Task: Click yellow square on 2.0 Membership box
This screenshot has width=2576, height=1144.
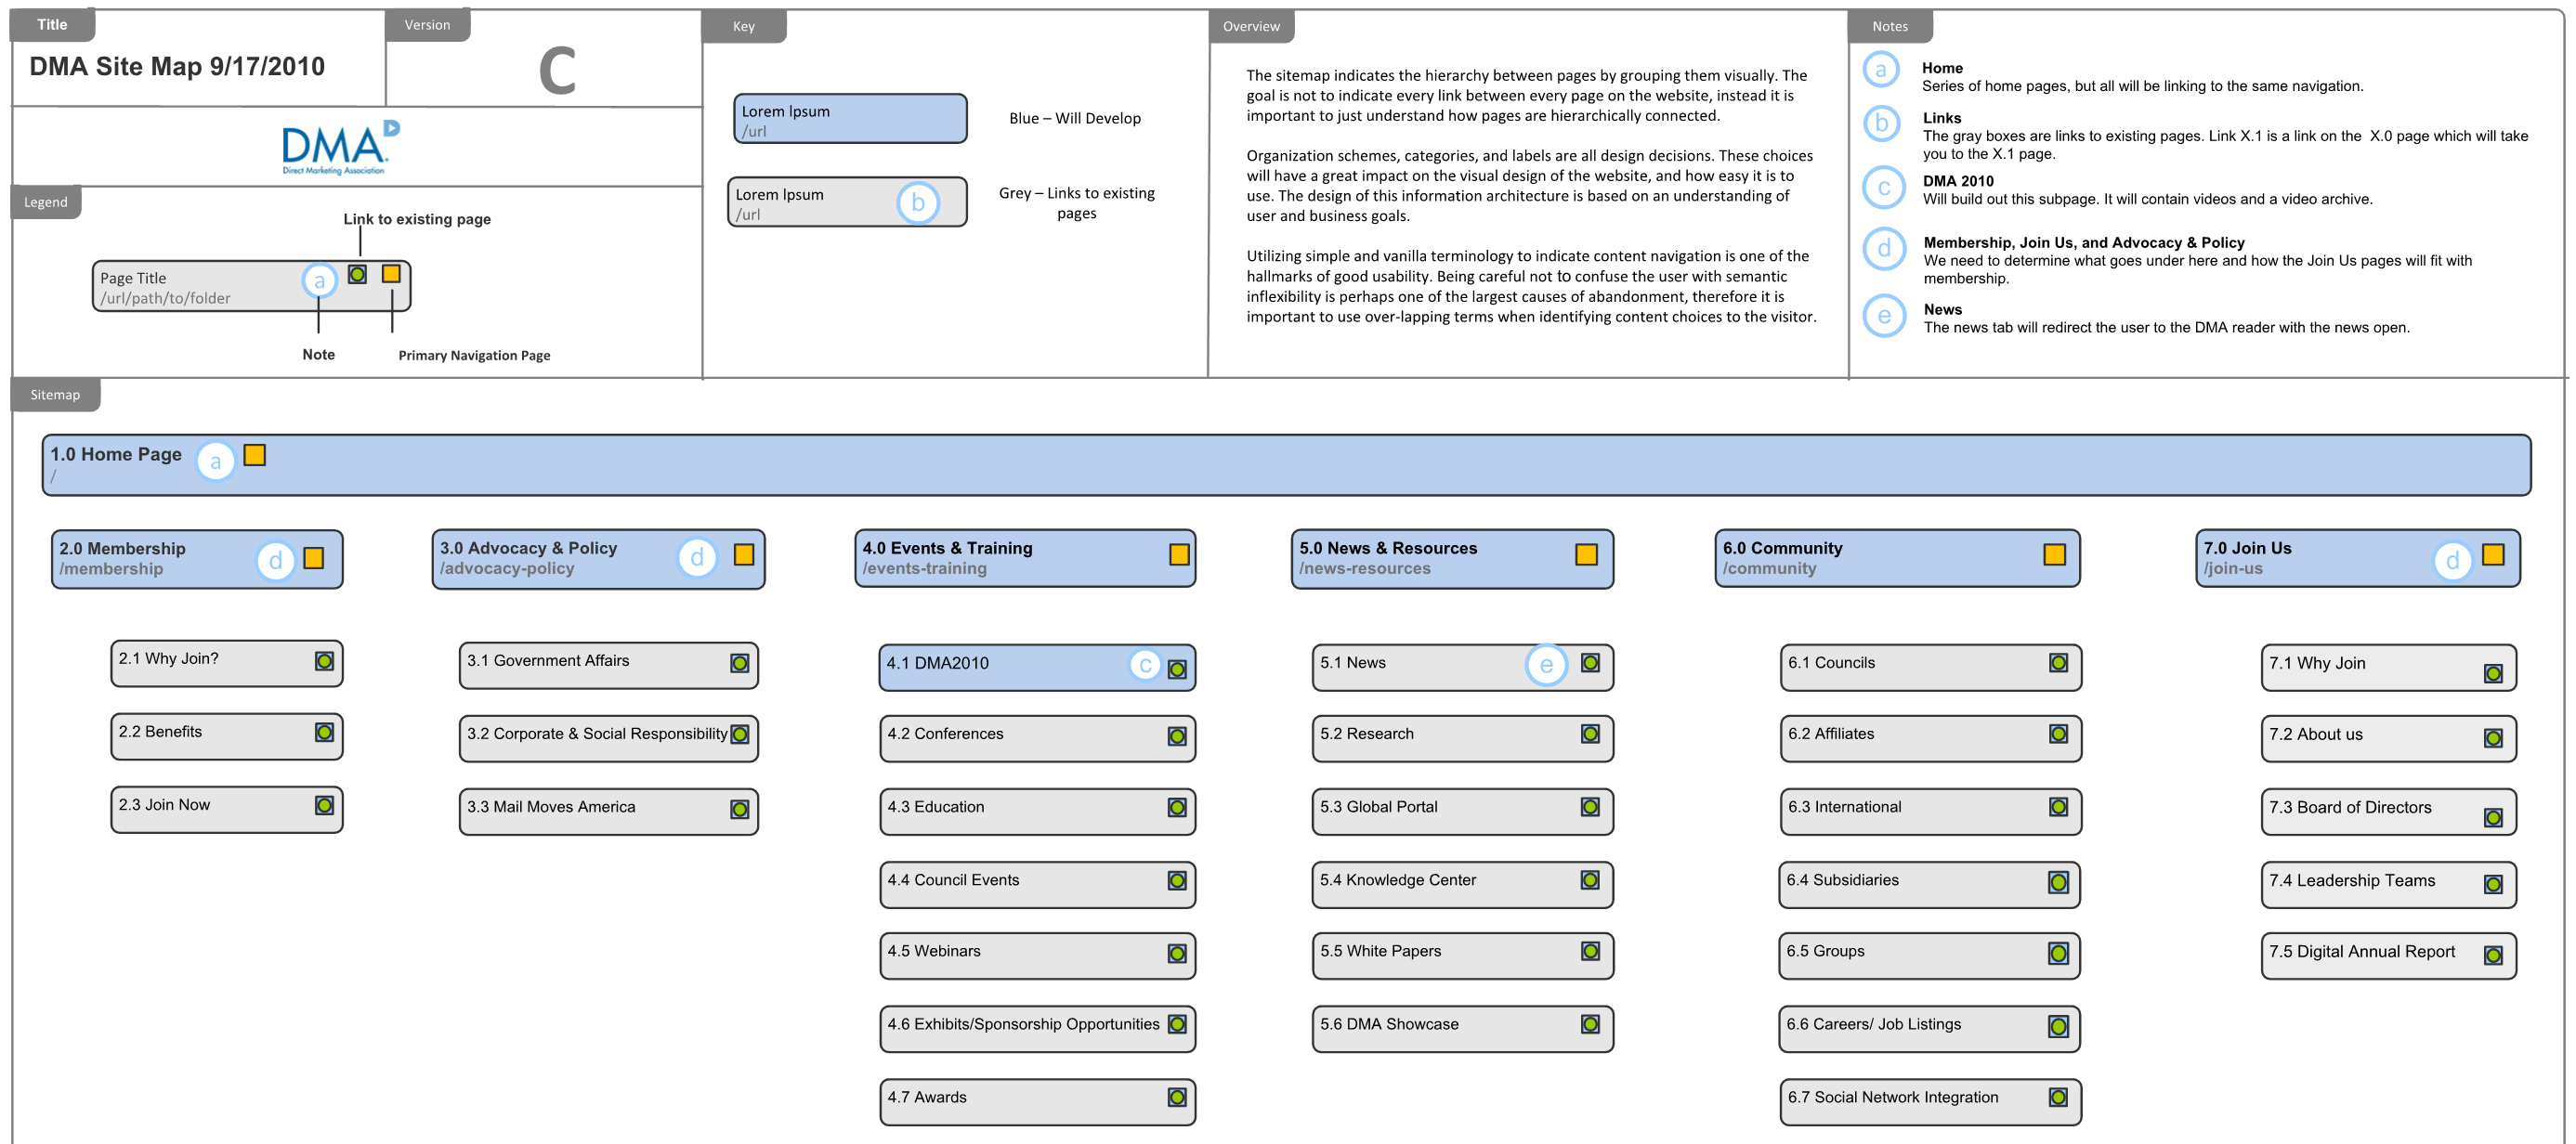Action: coord(314,558)
